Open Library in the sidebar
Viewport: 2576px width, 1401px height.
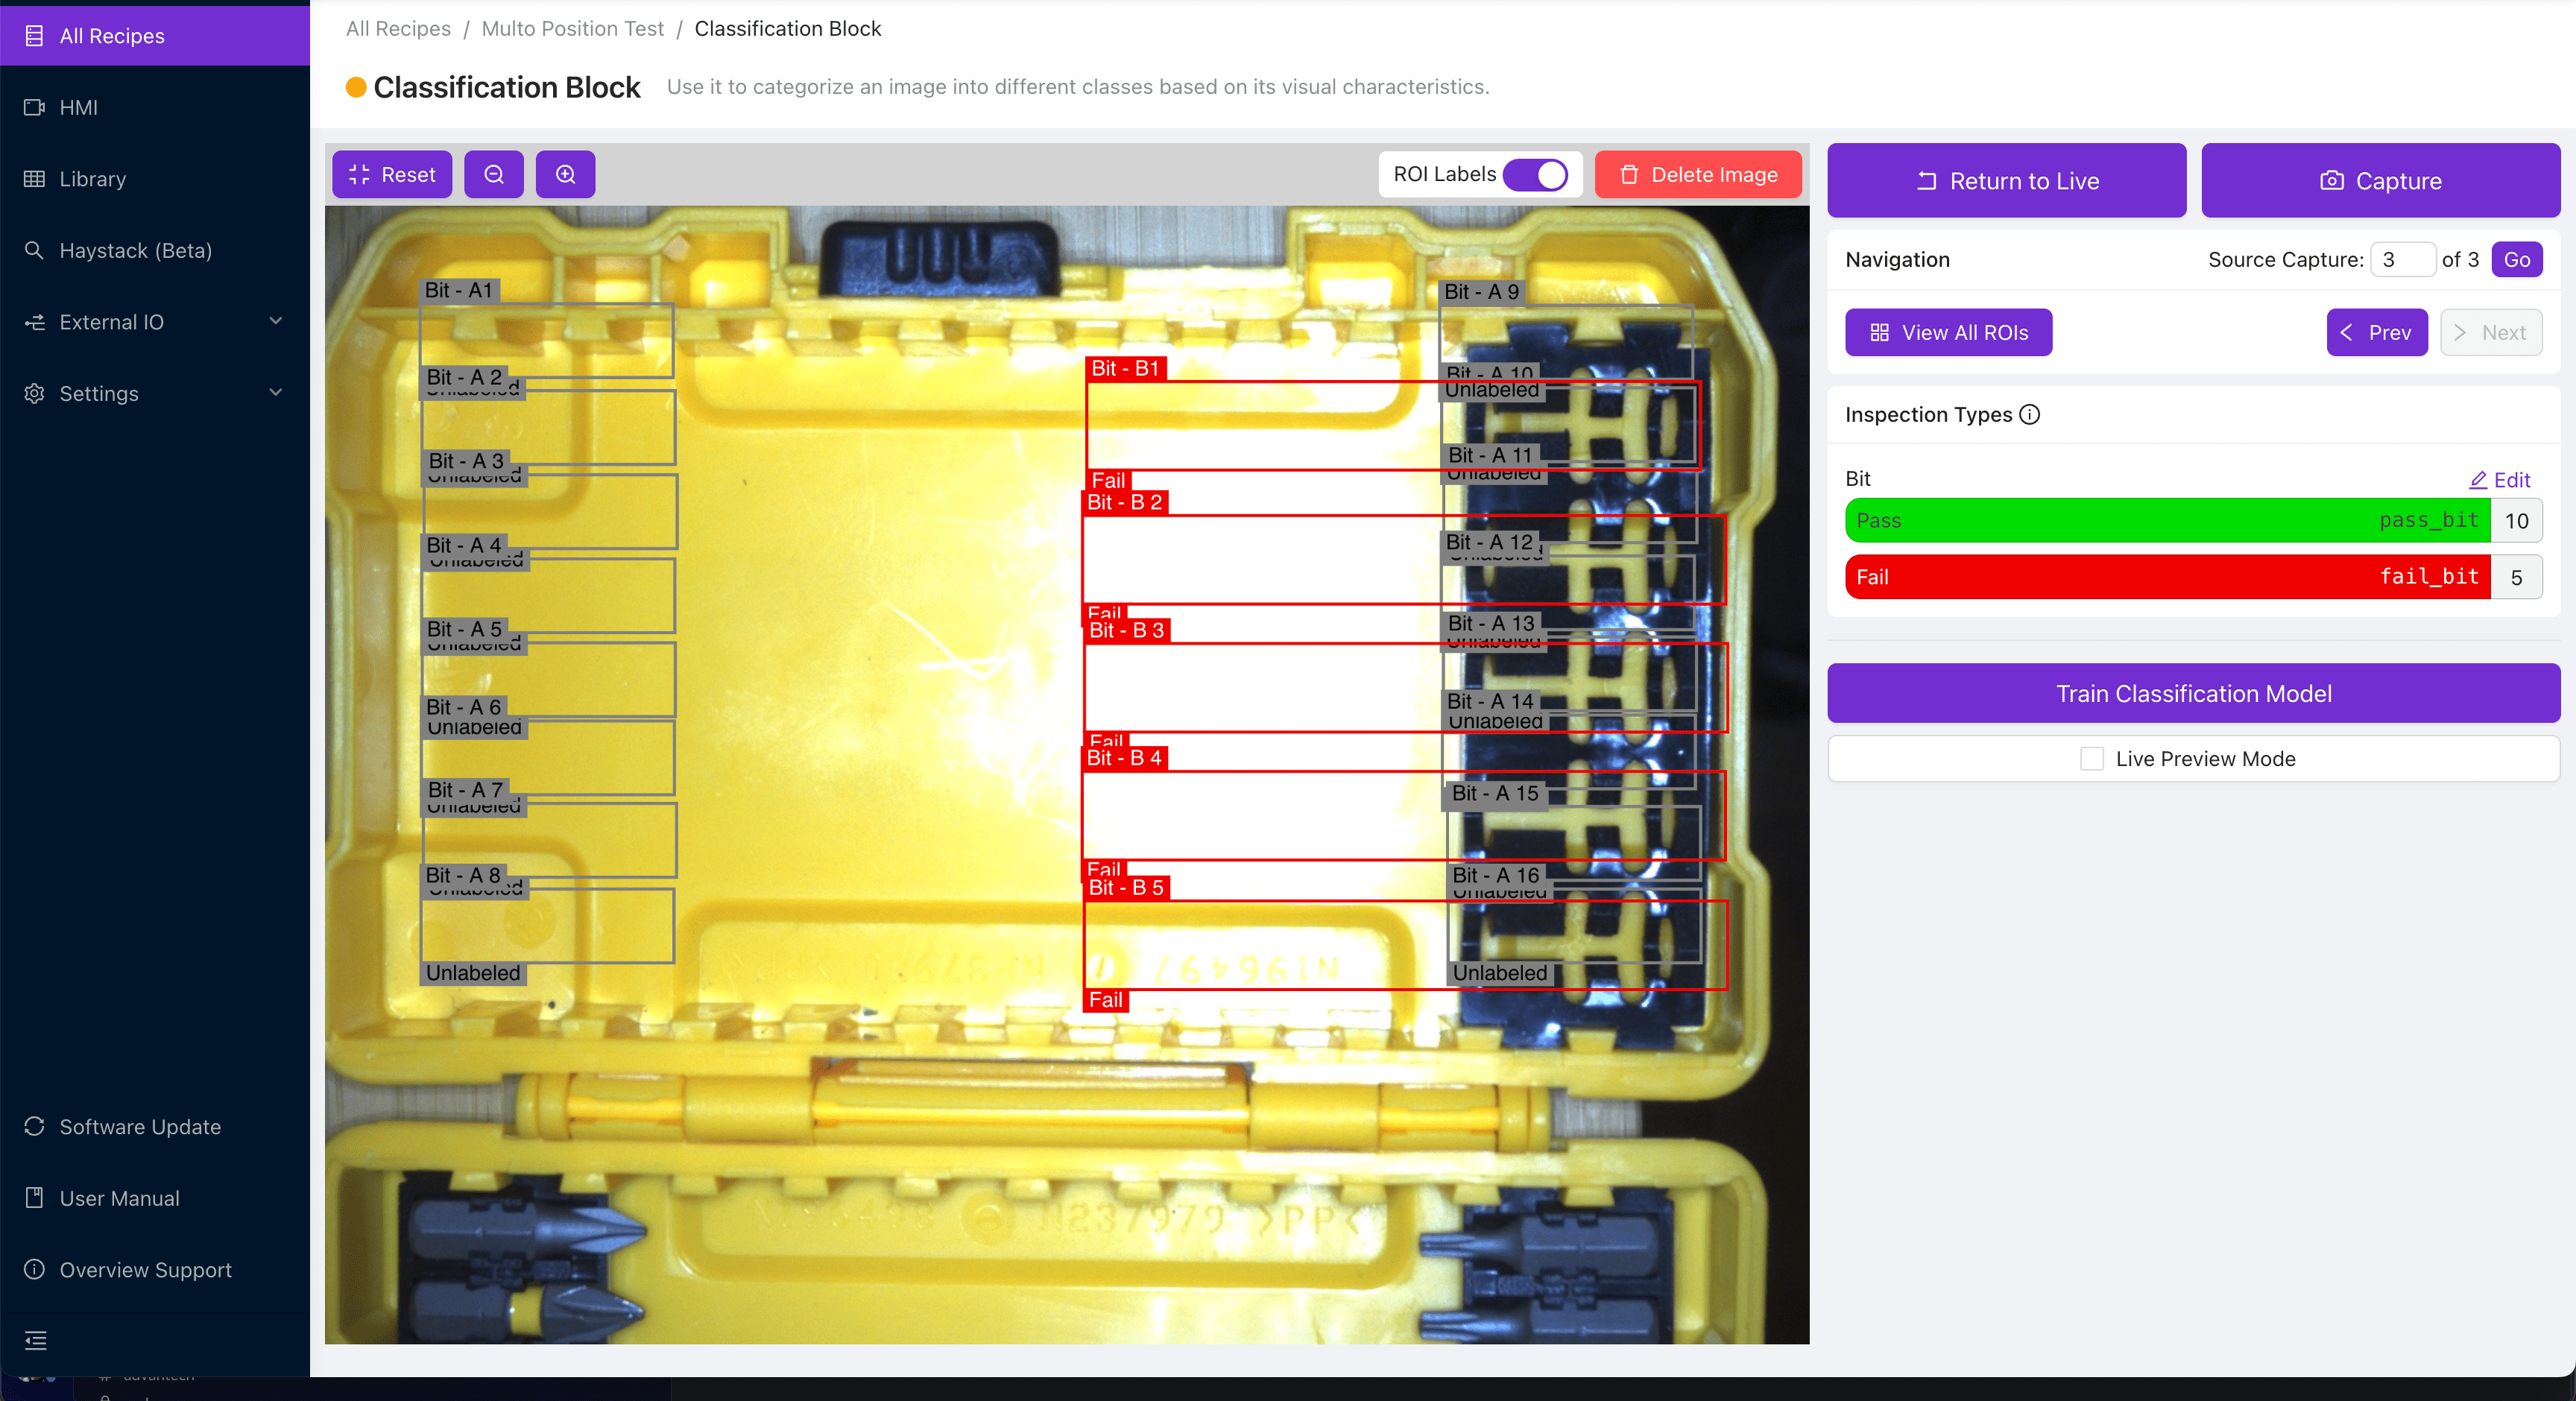click(92, 179)
